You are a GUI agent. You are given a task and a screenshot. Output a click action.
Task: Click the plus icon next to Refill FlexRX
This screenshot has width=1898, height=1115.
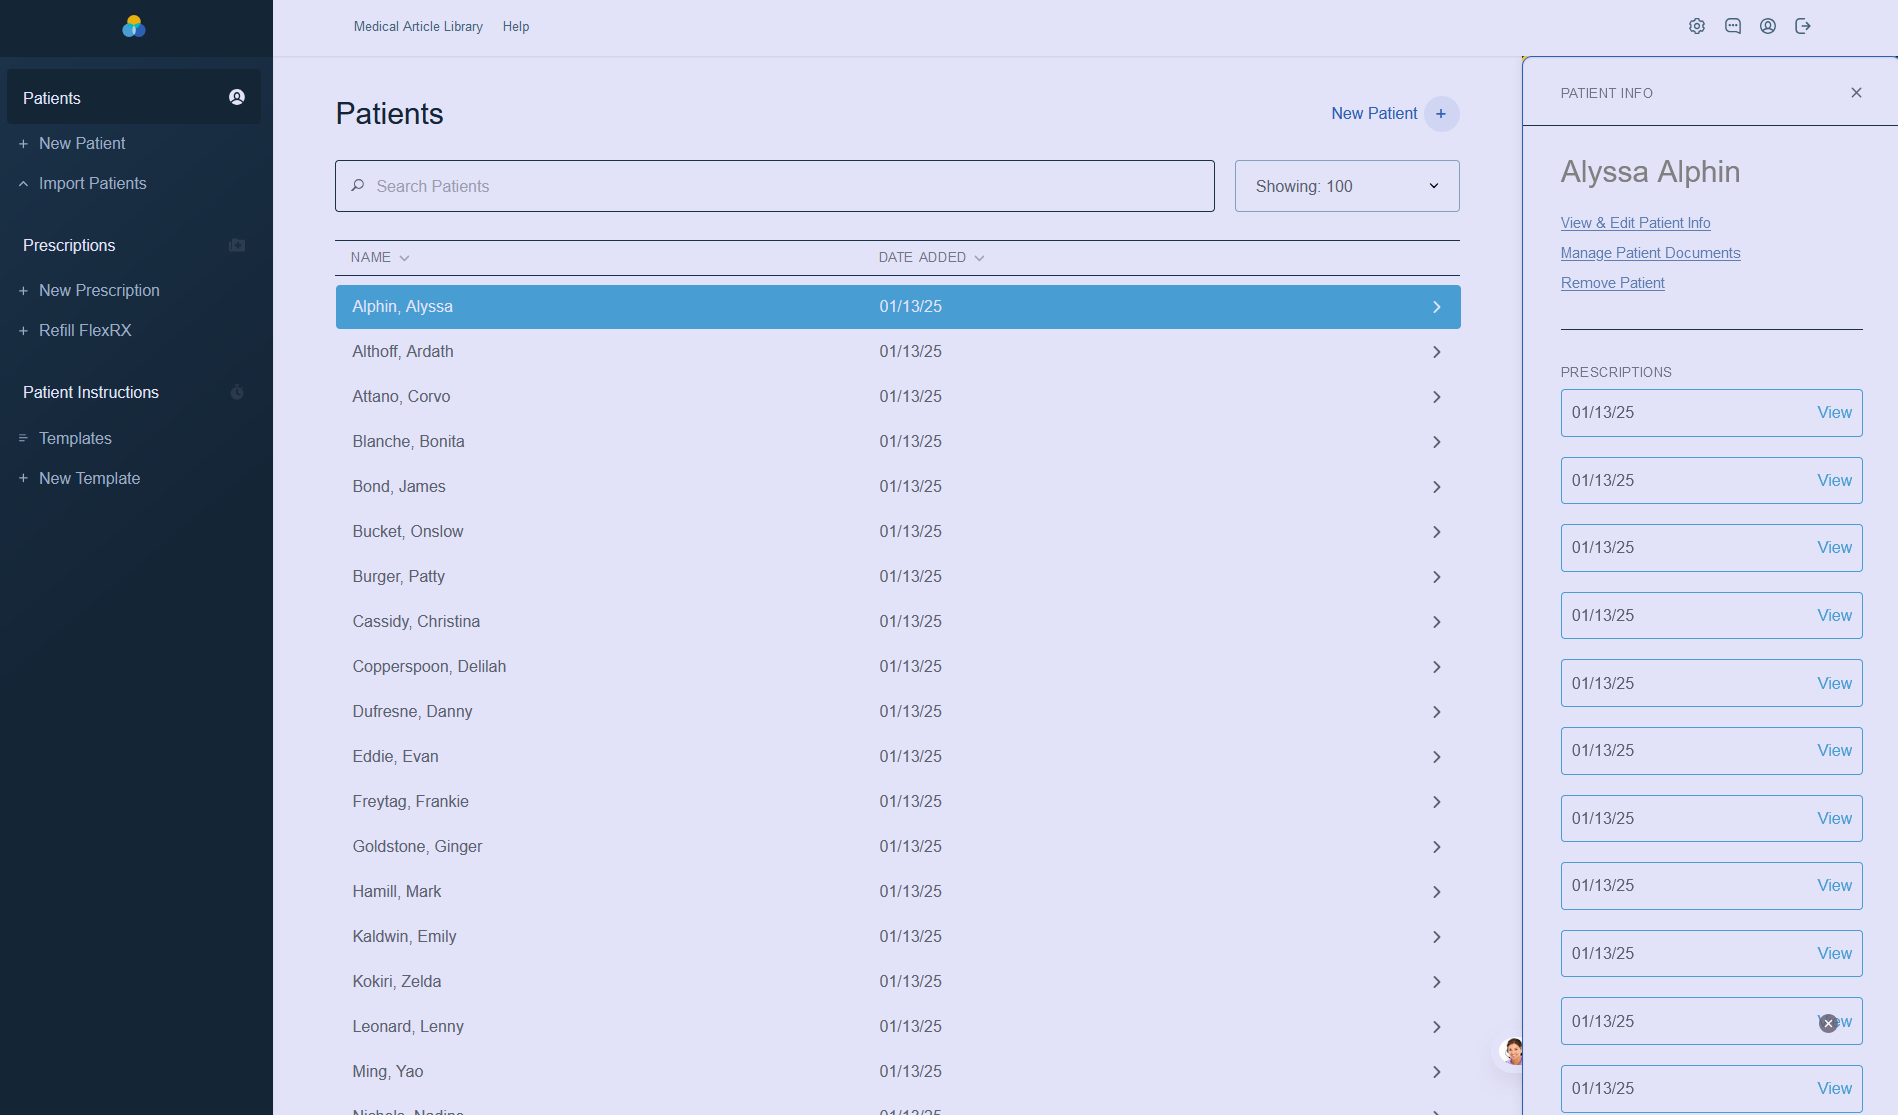(x=23, y=331)
